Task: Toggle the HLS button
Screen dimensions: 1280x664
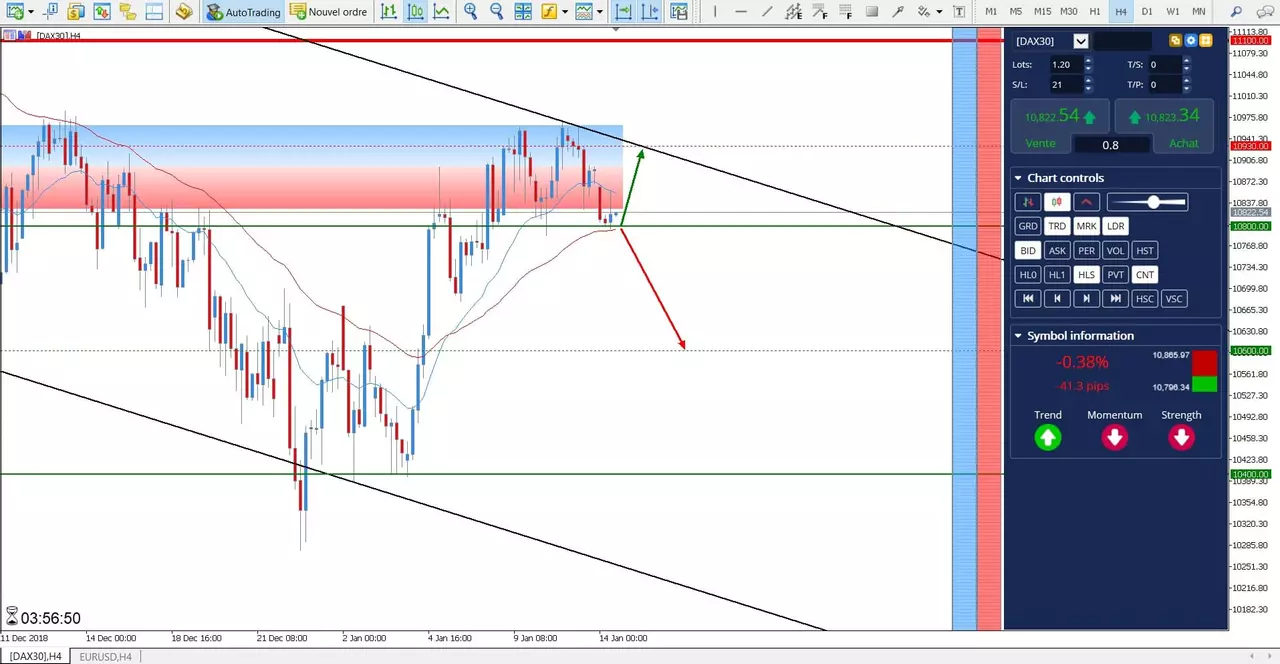Action: pos(1086,274)
